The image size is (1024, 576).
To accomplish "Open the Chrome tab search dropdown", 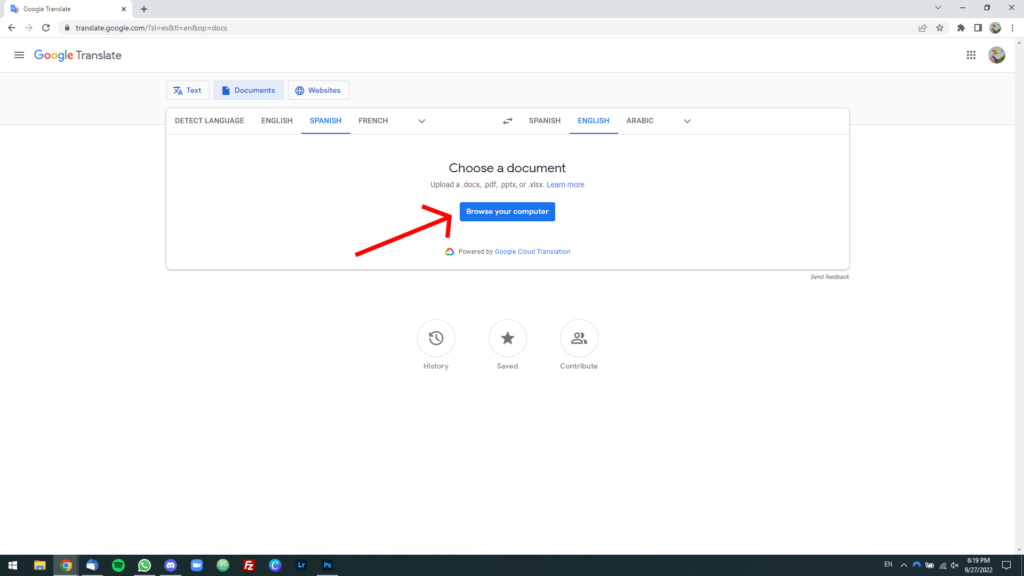I will [x=938, y=8].
